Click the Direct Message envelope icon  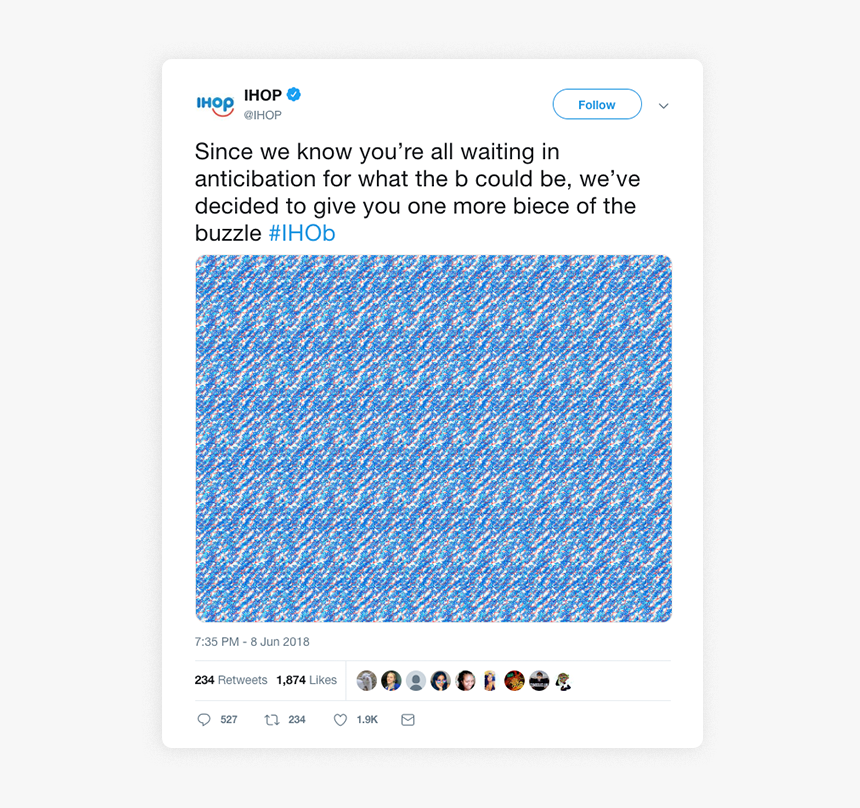407,719
